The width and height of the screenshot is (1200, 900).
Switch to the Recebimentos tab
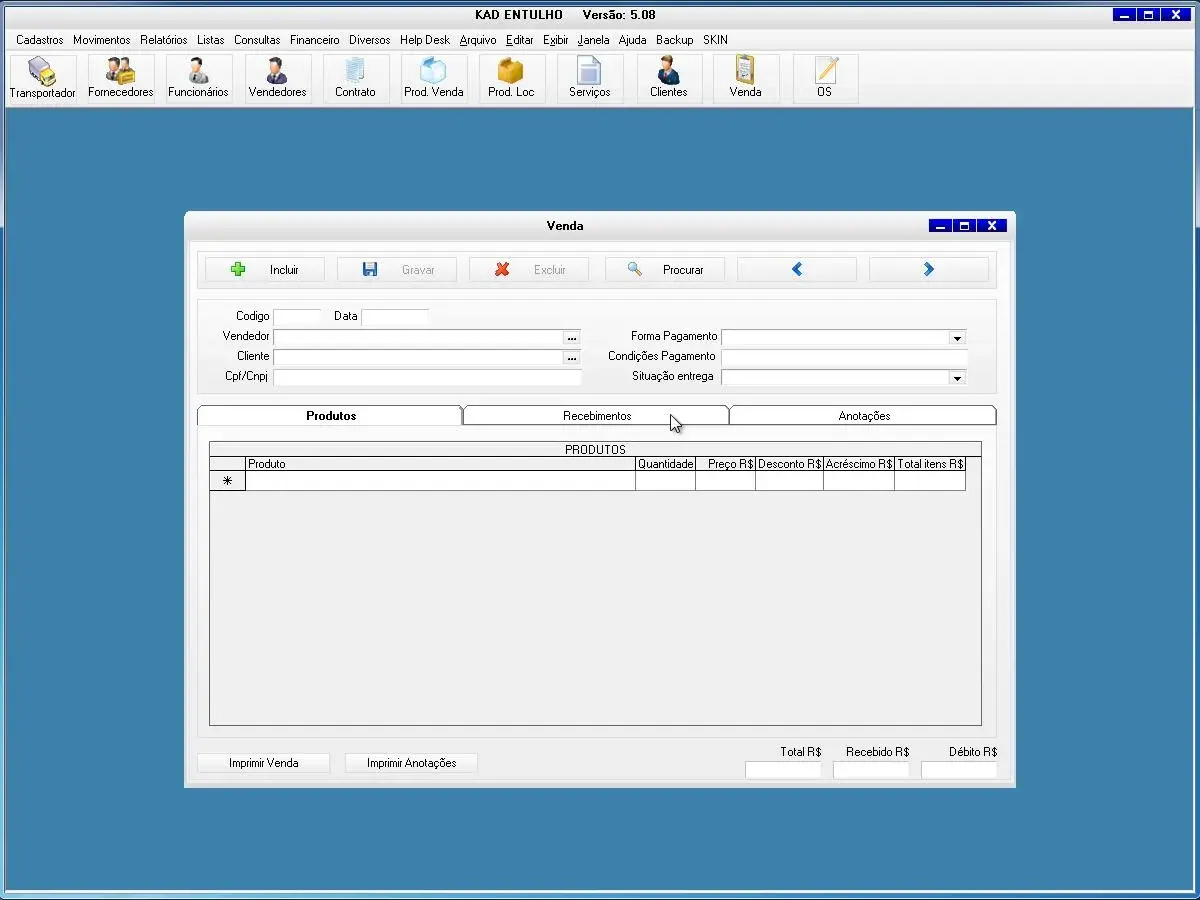tap(596, 416)
